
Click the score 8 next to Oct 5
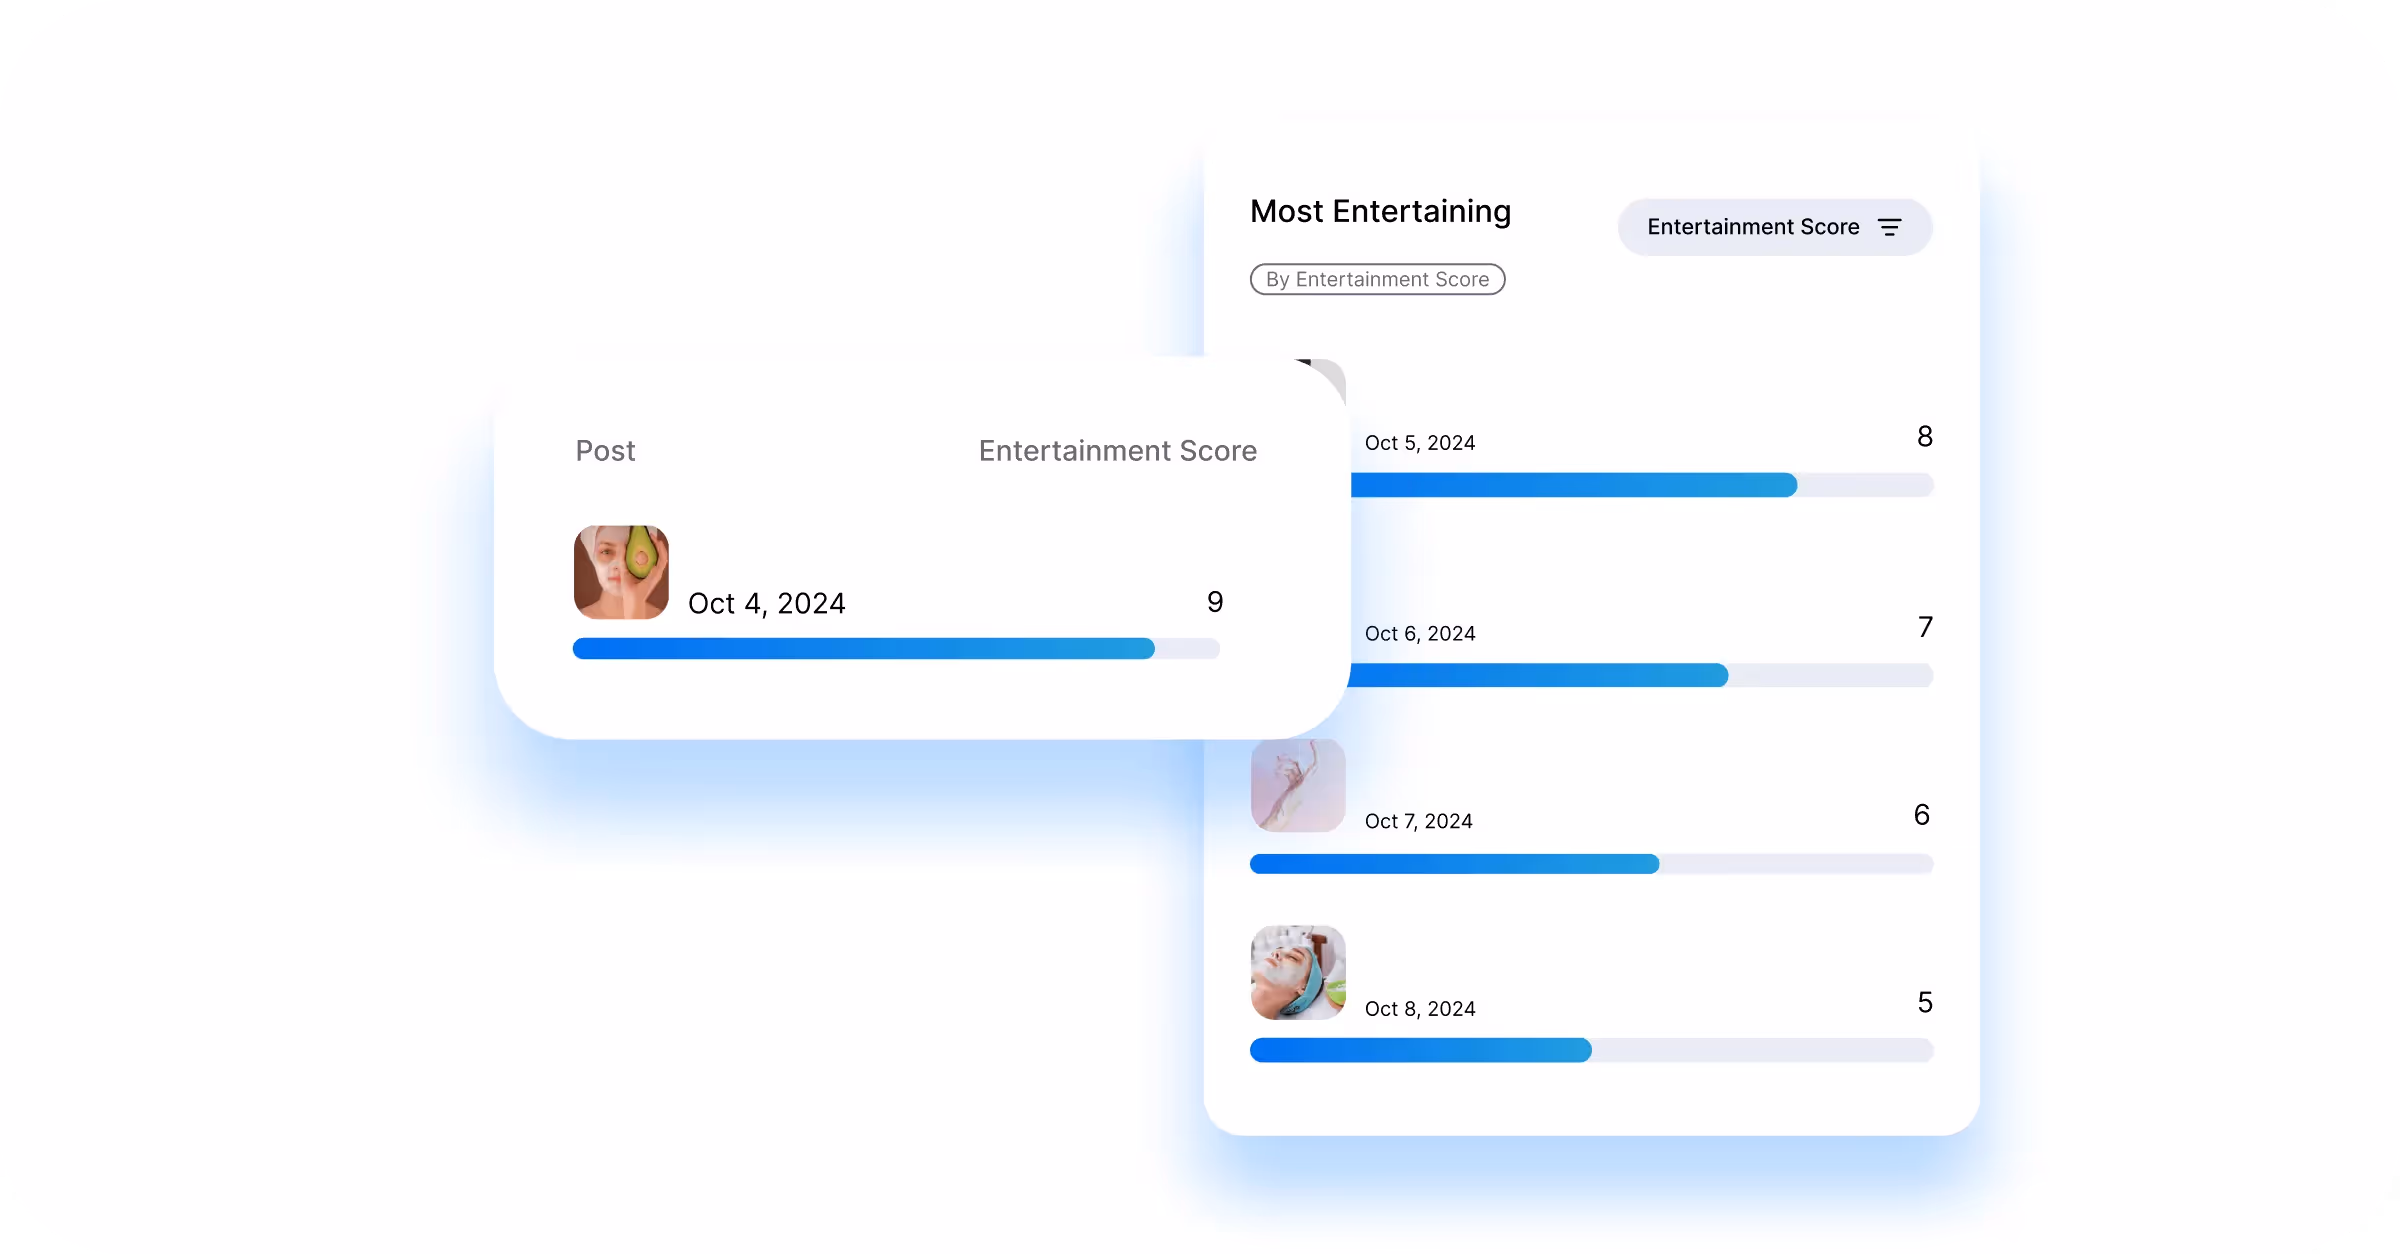1925,436
